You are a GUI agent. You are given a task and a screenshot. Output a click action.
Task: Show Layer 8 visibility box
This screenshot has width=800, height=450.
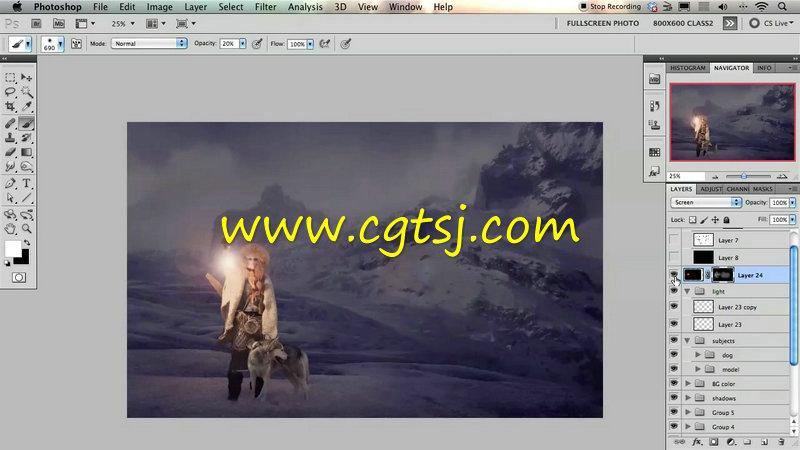pyautogui.click(x=674, y=257)
